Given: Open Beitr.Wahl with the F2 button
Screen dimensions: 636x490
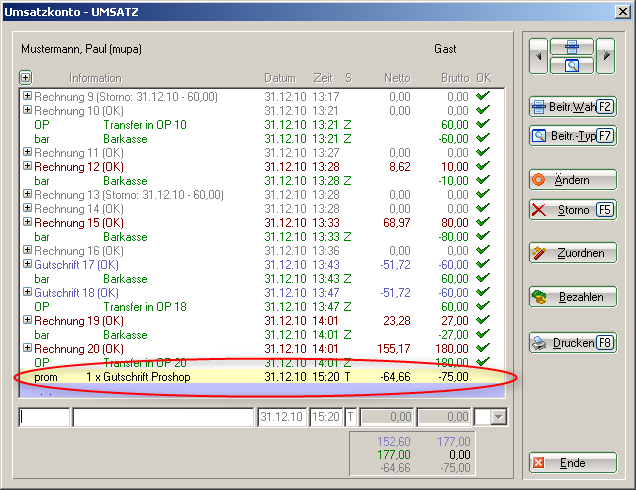Looking at the screenshot, I should click(x=572, y=106).
